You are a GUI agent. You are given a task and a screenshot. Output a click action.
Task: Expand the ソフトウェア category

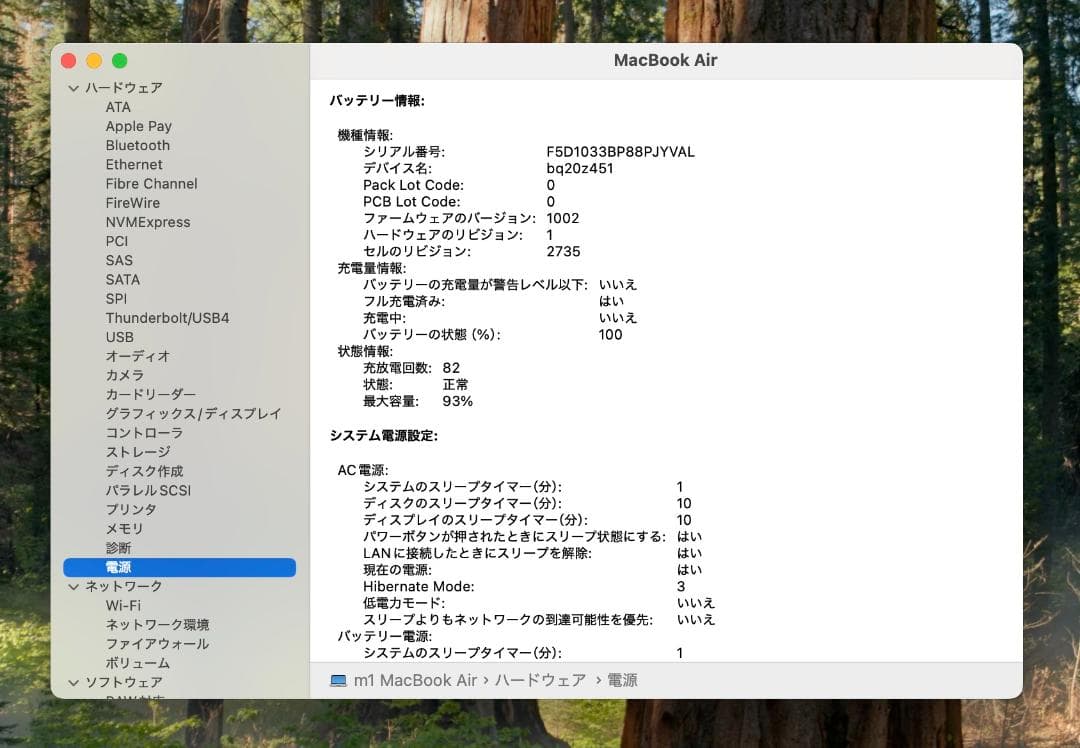click(x=74, y=681)
